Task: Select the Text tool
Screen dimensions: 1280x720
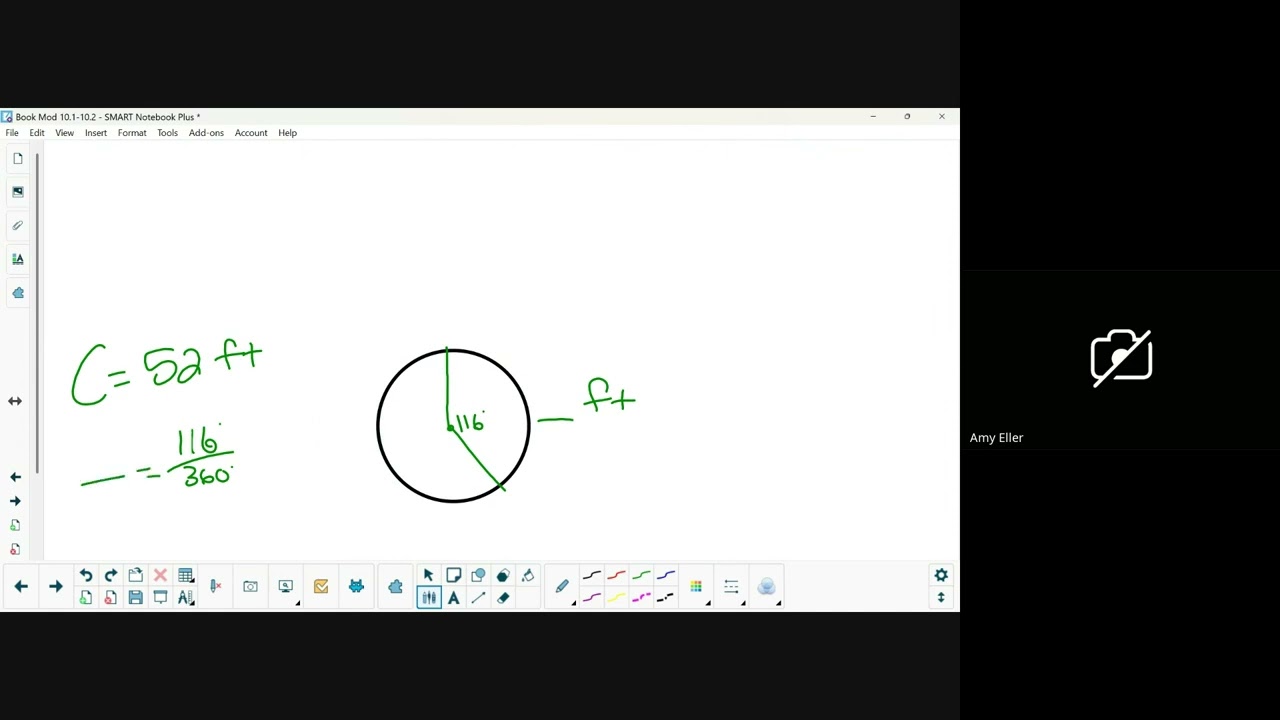Action: pyautogui.click(x=454, y=598)
